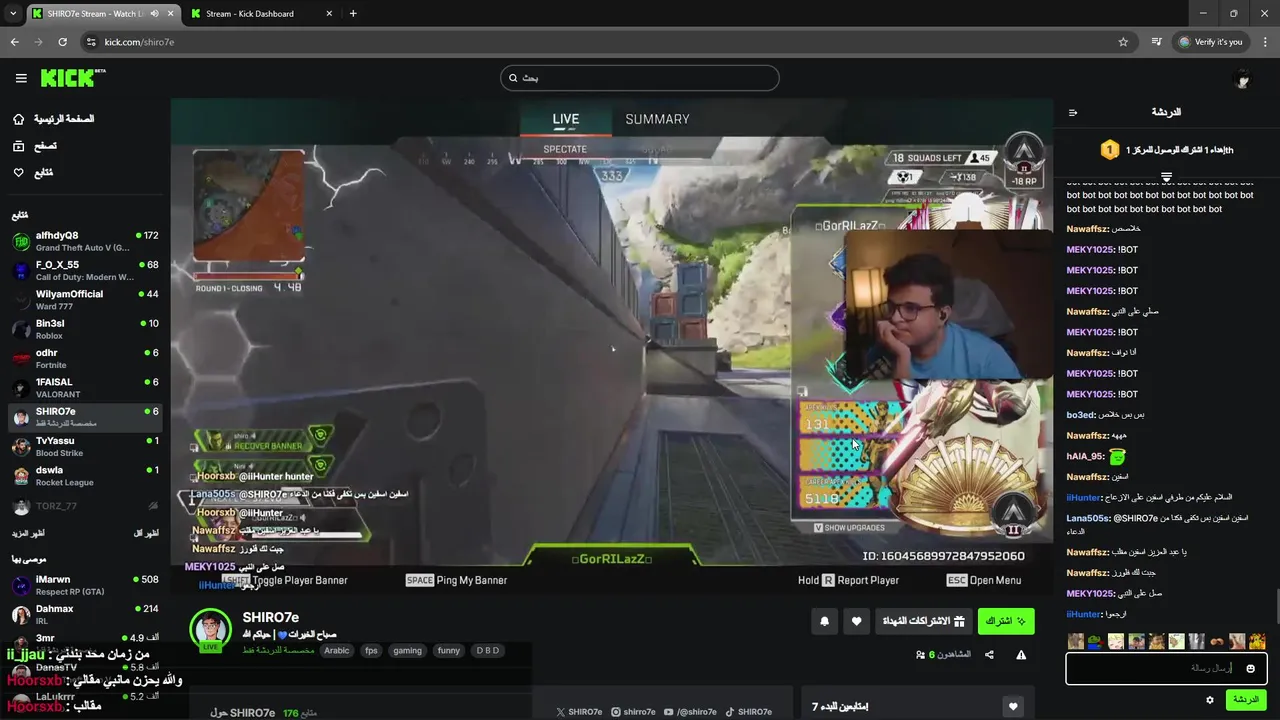Screen dimensions: 1280x720
Task: Reload the page
Action: tap(62, 42)
